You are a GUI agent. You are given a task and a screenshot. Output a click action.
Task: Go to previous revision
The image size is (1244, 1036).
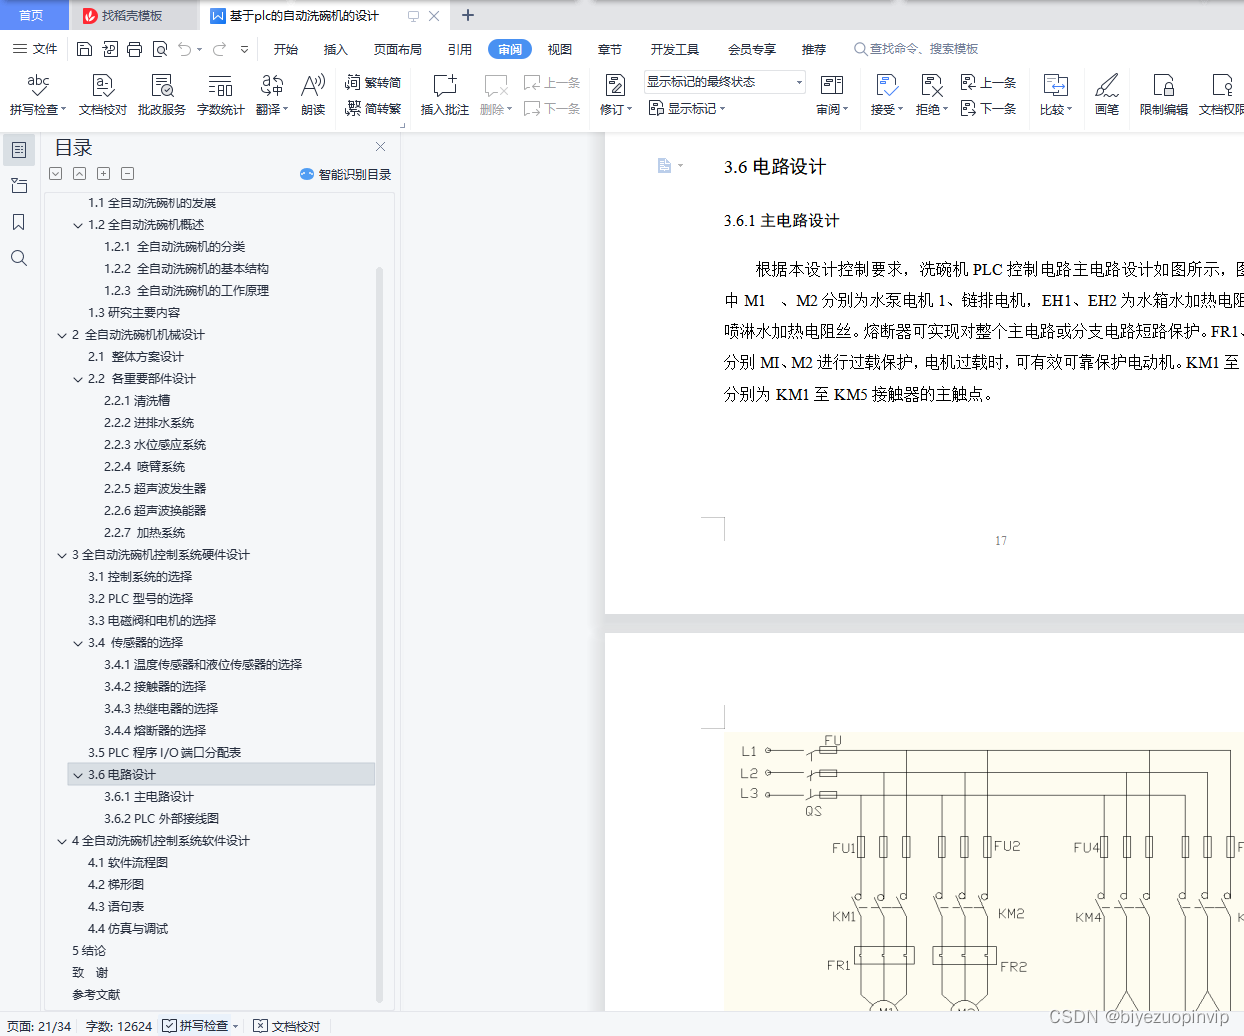[988, 83]
